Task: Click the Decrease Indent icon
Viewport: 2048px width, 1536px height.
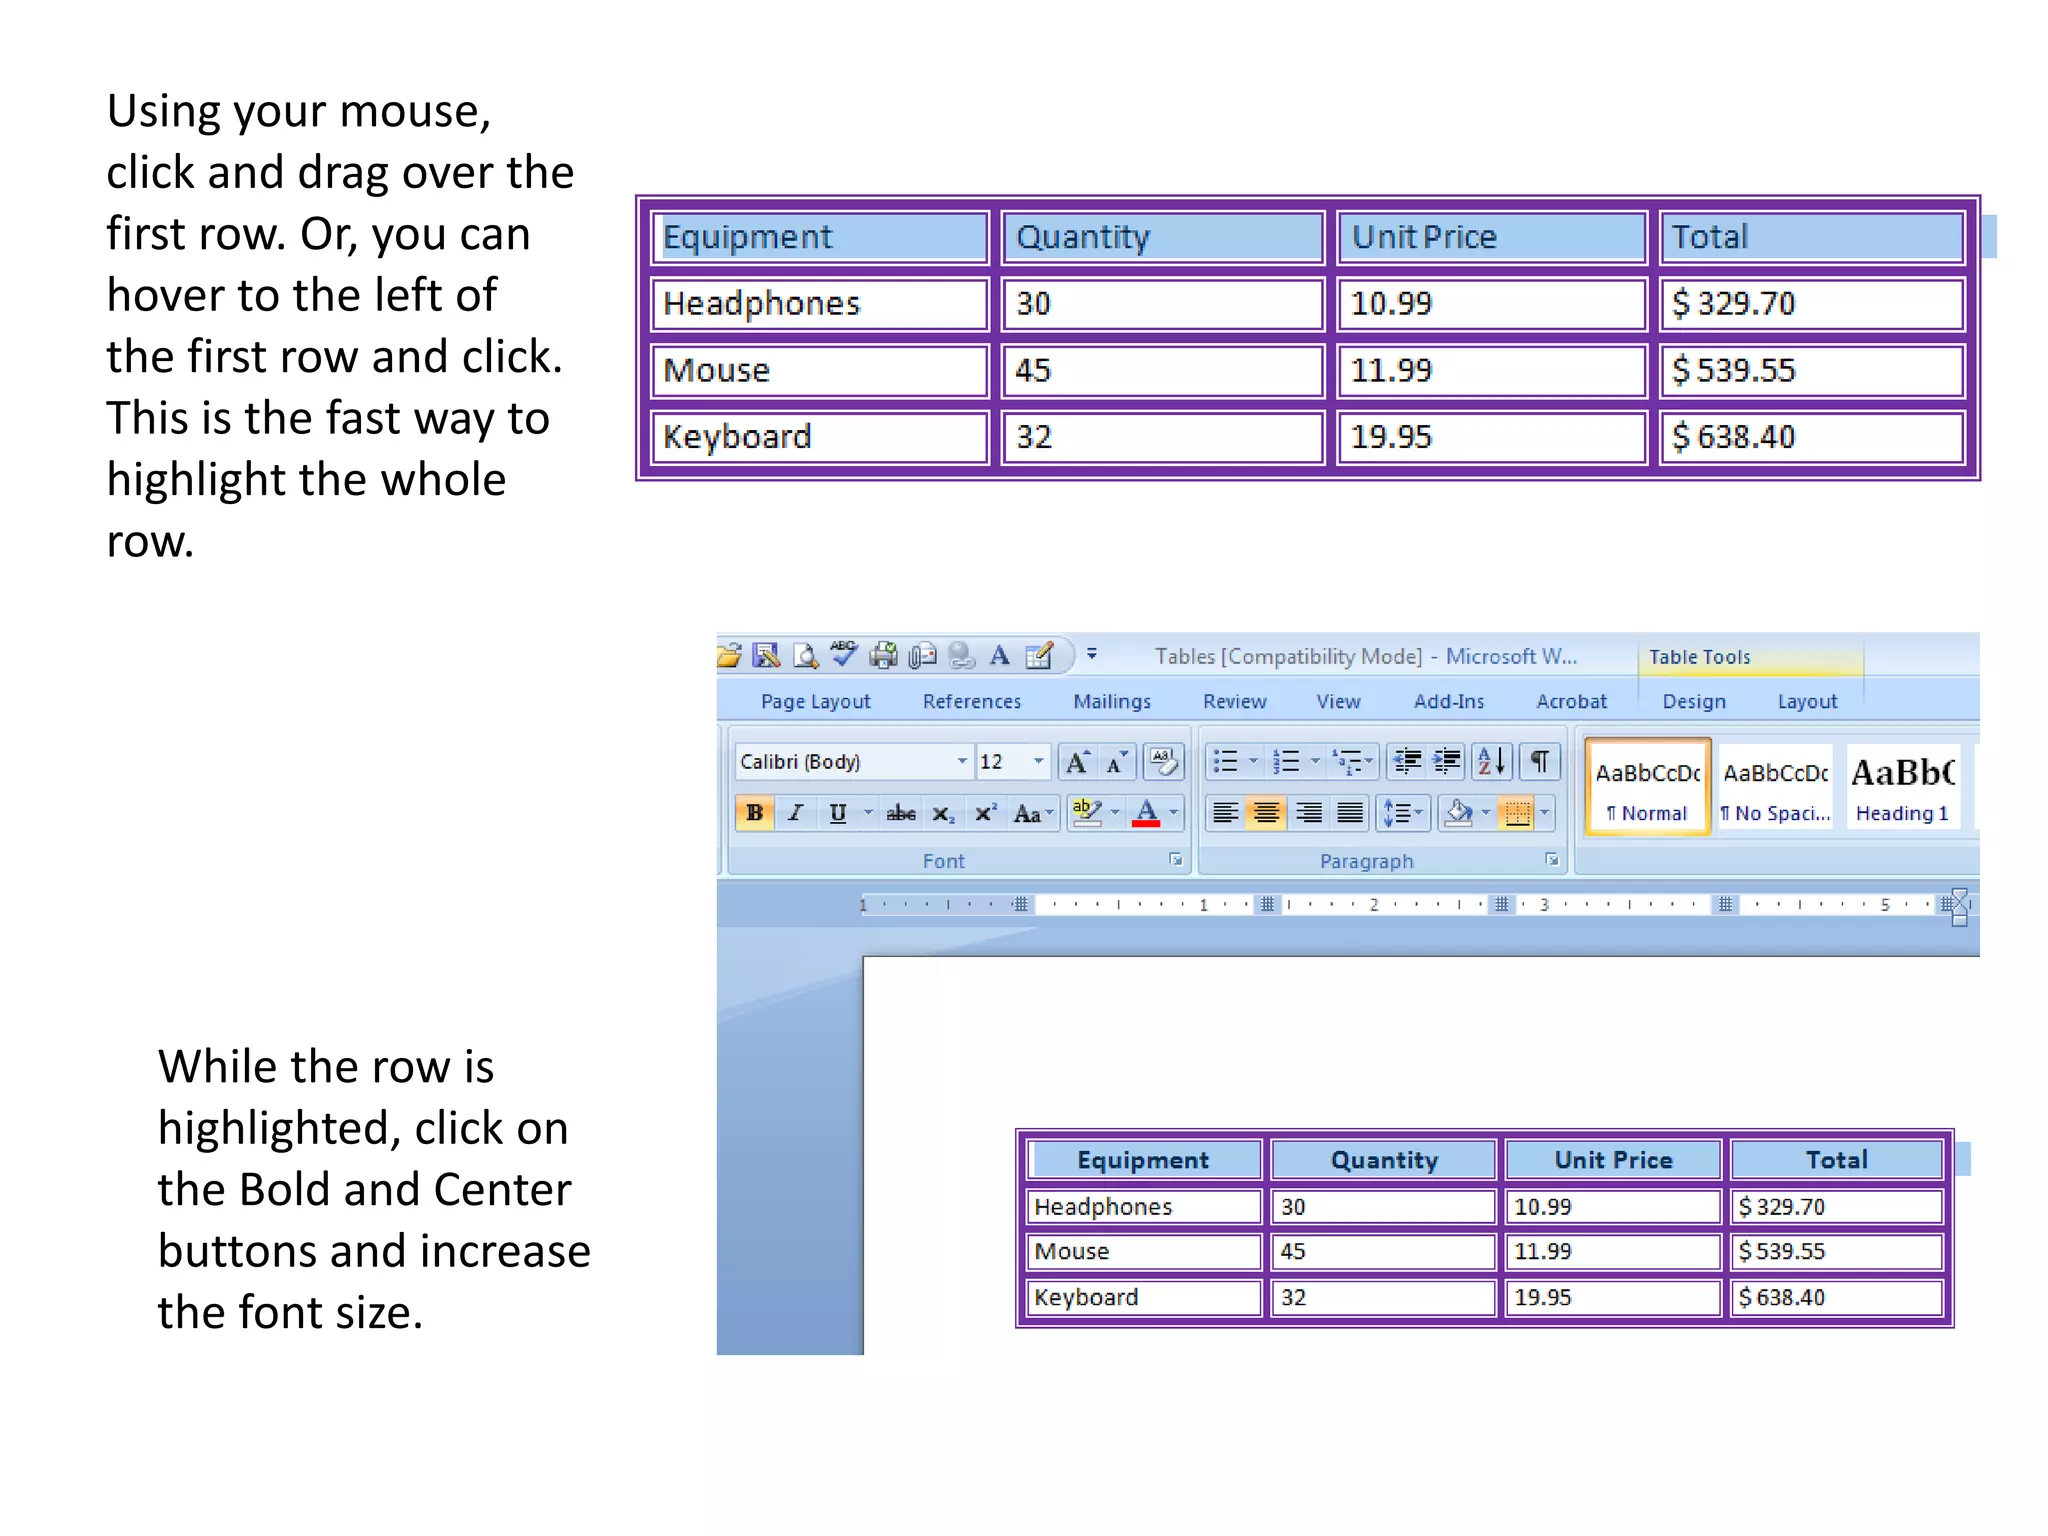Action: tap(1407, 762)
